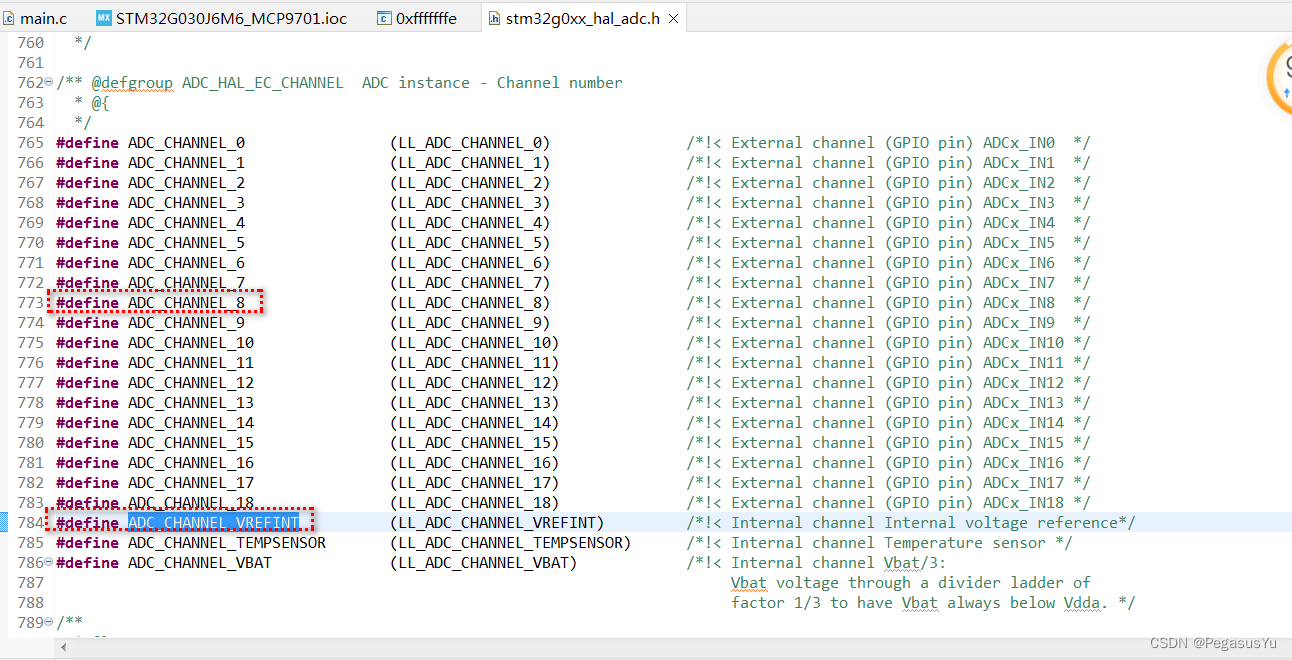Click line number 773 in the gutter
1292x660 pixels.
[31, 302]
